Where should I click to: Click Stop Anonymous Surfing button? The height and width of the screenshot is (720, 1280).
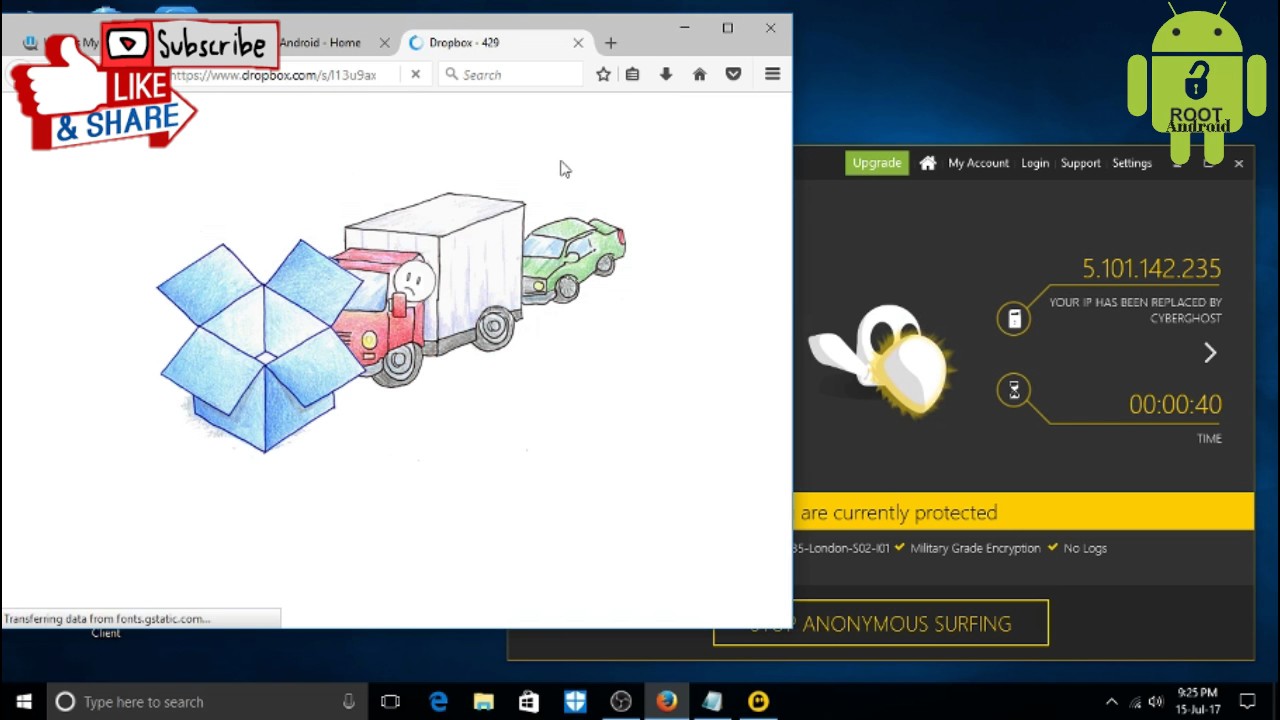click(881, 623)
